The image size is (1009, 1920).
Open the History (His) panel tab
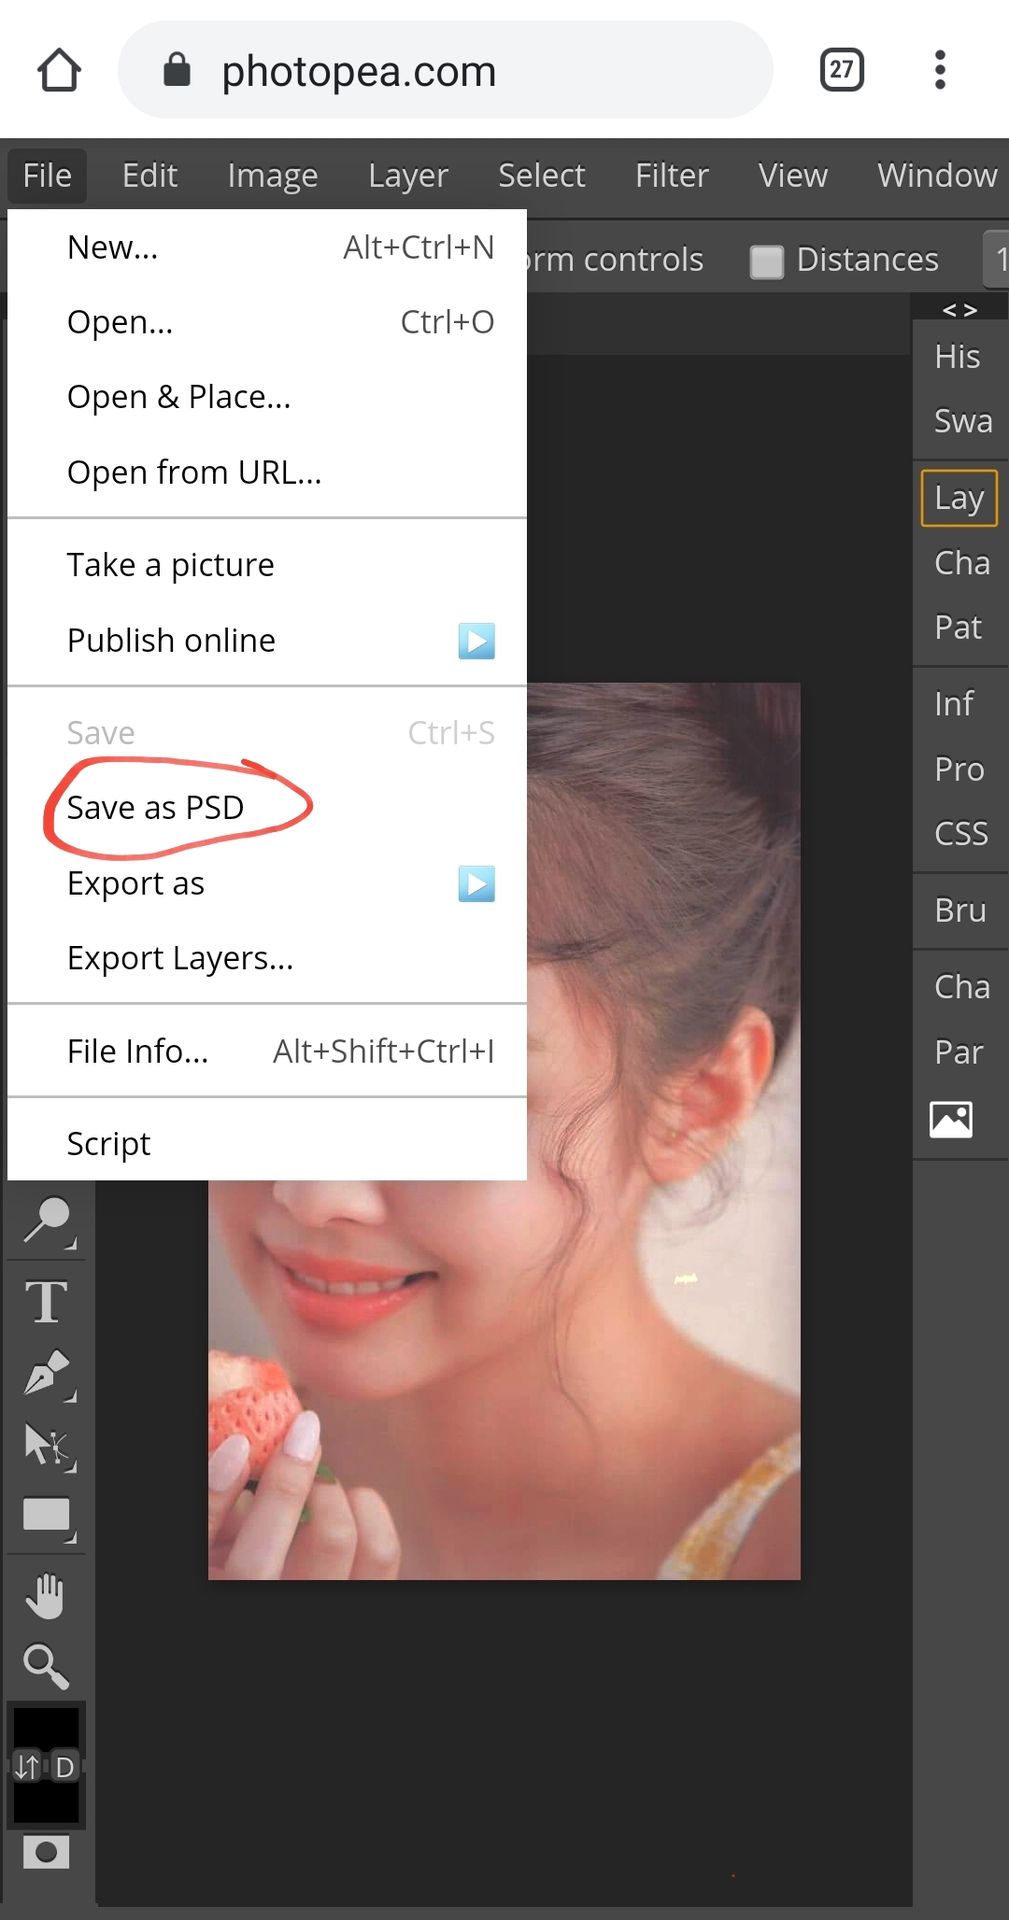pos(958,356)
